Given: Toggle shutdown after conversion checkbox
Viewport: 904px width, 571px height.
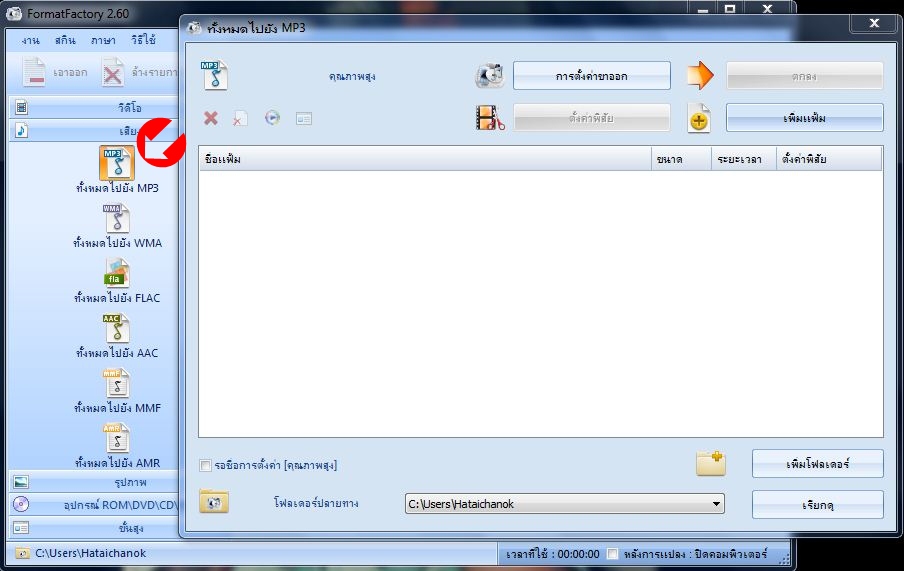Looking at the screenshot, I should (612, 554).
